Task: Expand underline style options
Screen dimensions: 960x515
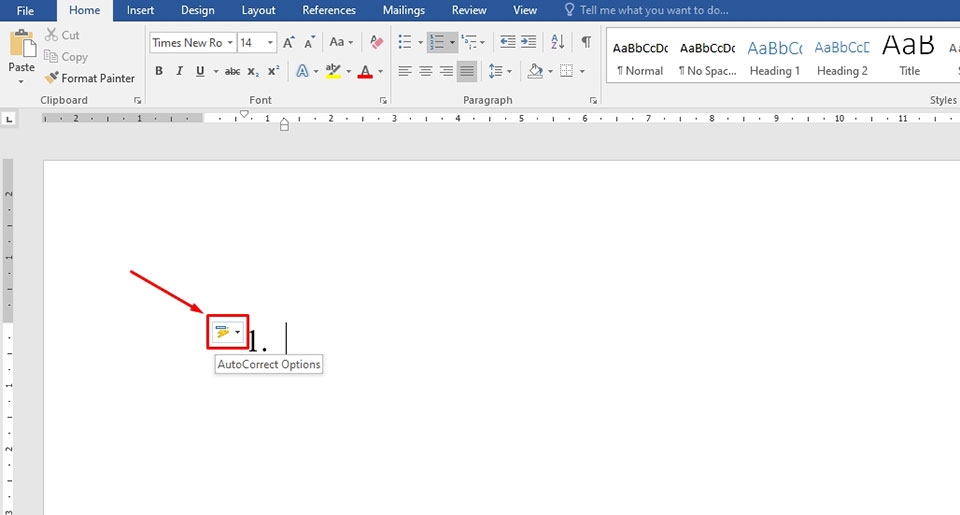Action: point(216,72)
